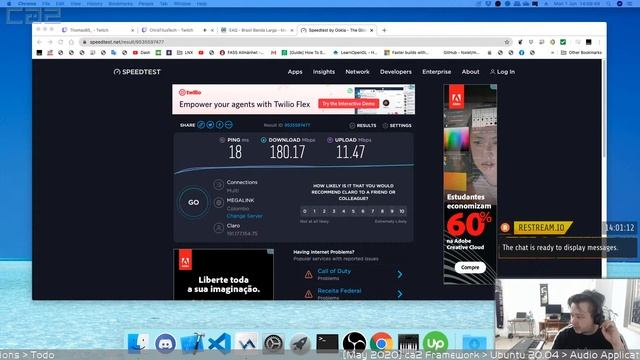Viewport: 640px width, 360px height.
Task: Open the Insights menu
Action: [324, 72]
